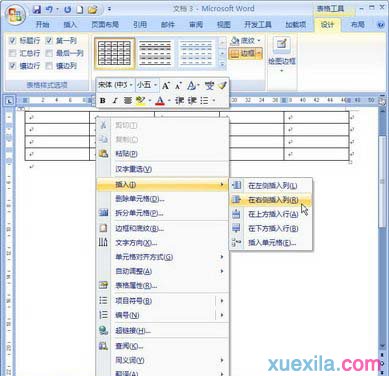Choose 插入单元格 from submenu

pyautogui.click(x=271, y=243)
